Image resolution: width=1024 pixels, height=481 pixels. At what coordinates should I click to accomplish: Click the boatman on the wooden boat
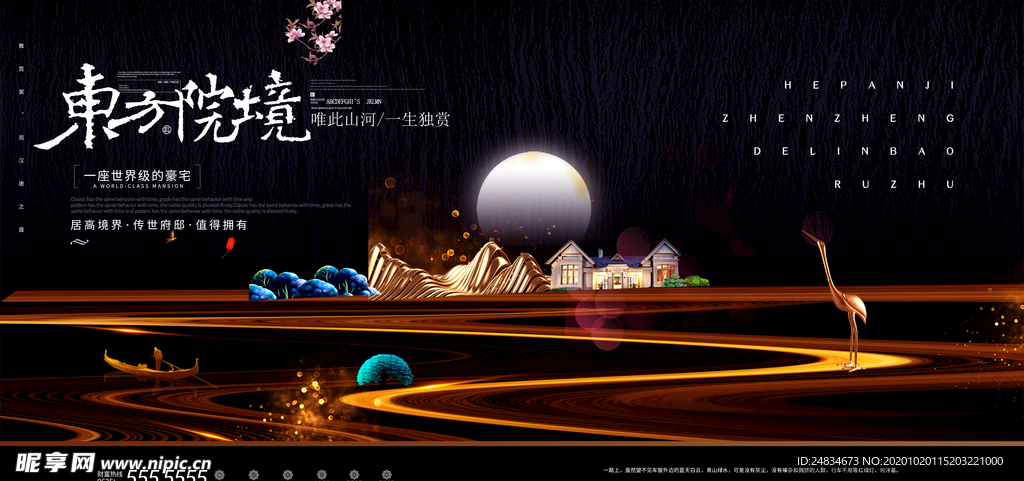click(155, 357)
